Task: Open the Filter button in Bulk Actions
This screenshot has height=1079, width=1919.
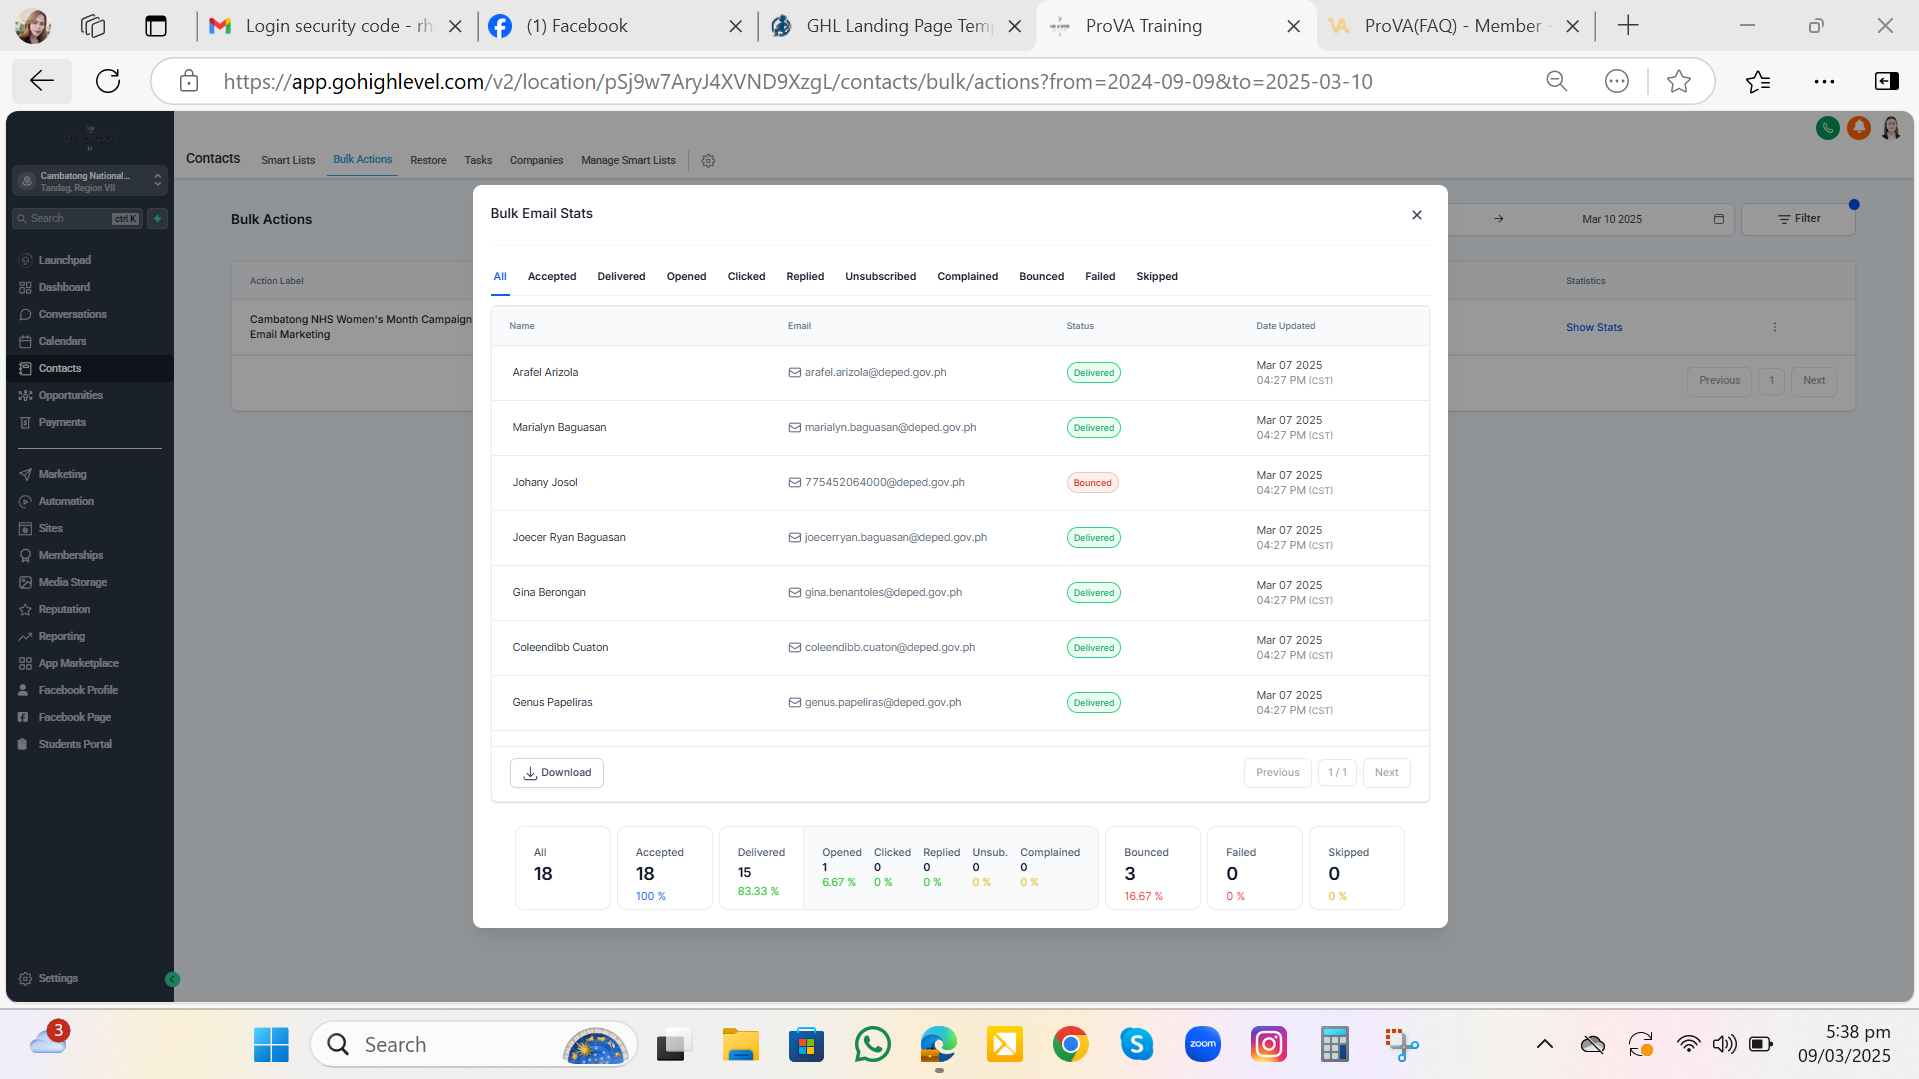Action: pyautogui.click(x=1798, y=219)
